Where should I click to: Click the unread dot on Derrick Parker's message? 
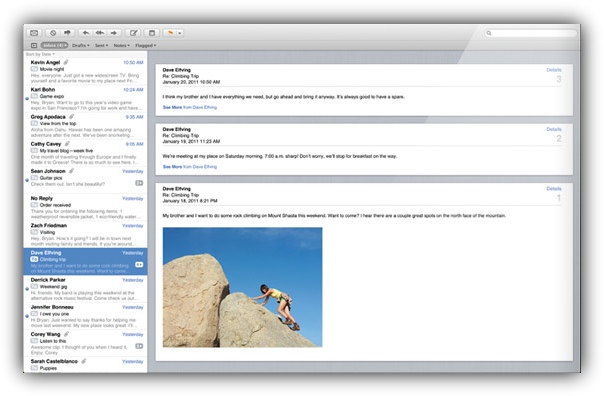[27, 289]
